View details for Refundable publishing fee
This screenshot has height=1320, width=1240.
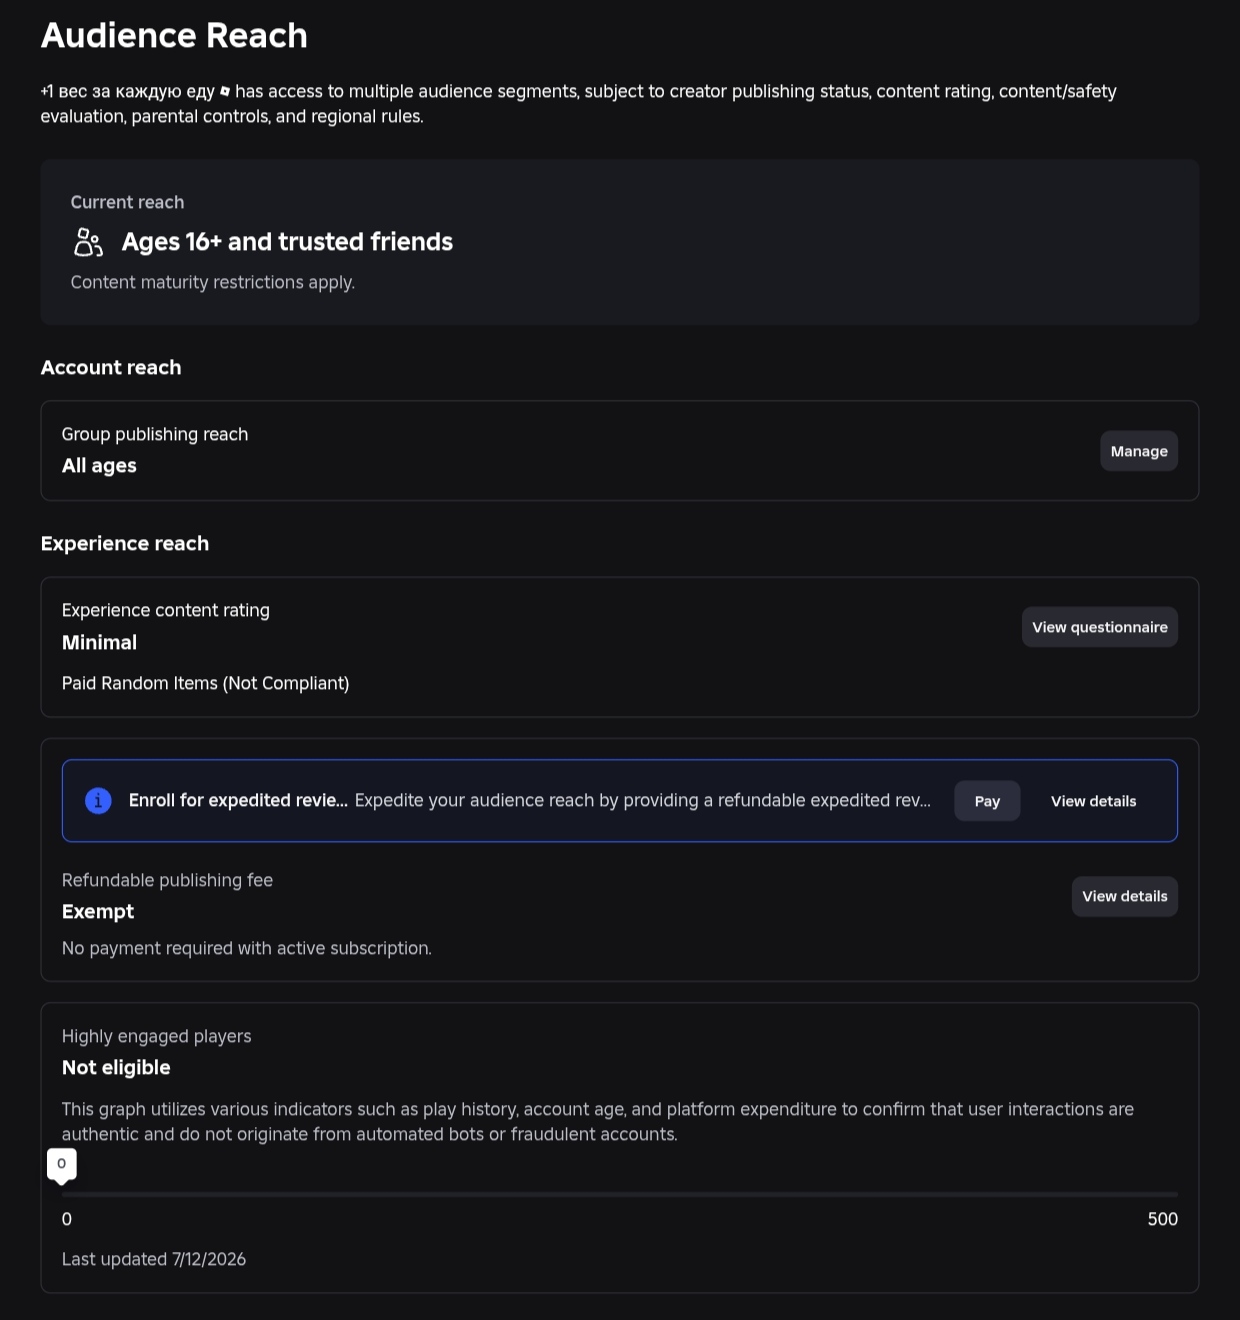pos(1125,896)
